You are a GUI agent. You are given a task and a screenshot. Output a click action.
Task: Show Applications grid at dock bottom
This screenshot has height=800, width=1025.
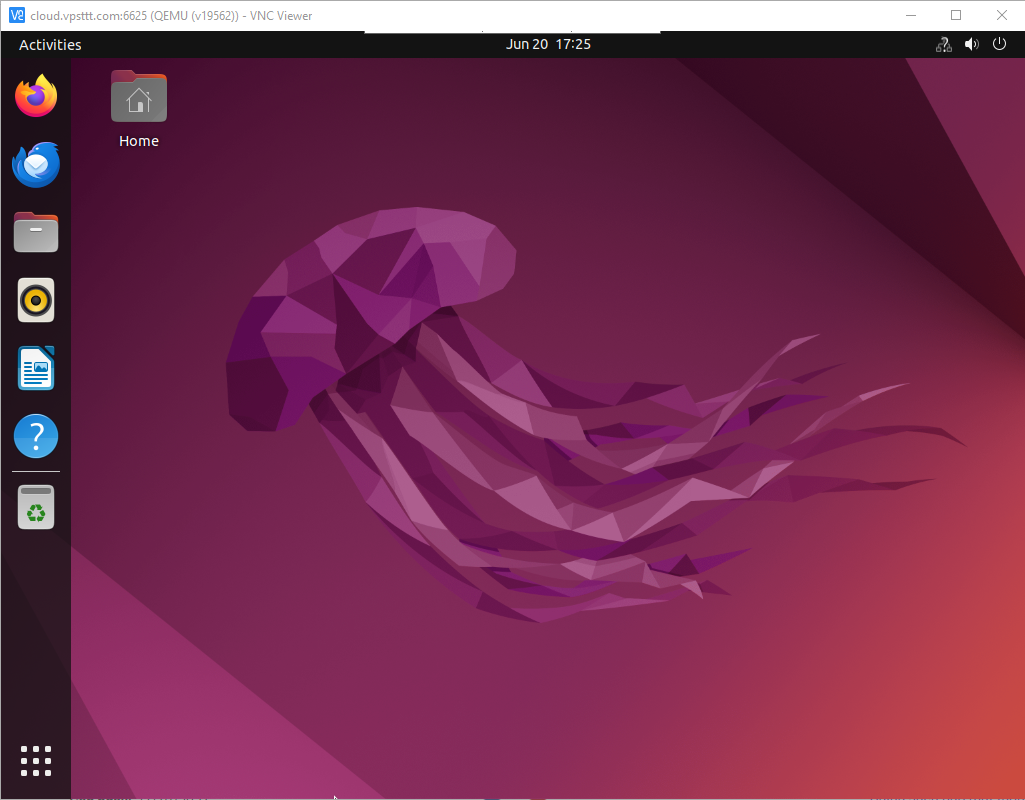tap(36, 761)
